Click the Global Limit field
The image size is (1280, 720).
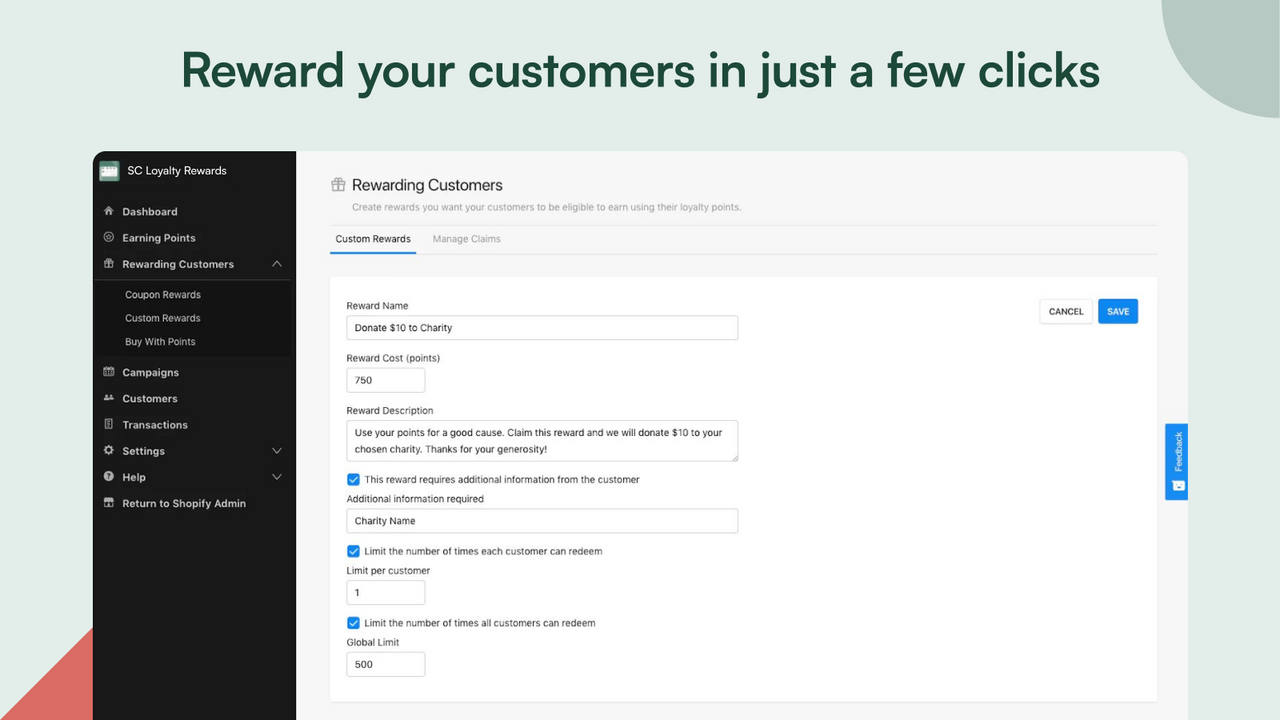pos(386,664)
